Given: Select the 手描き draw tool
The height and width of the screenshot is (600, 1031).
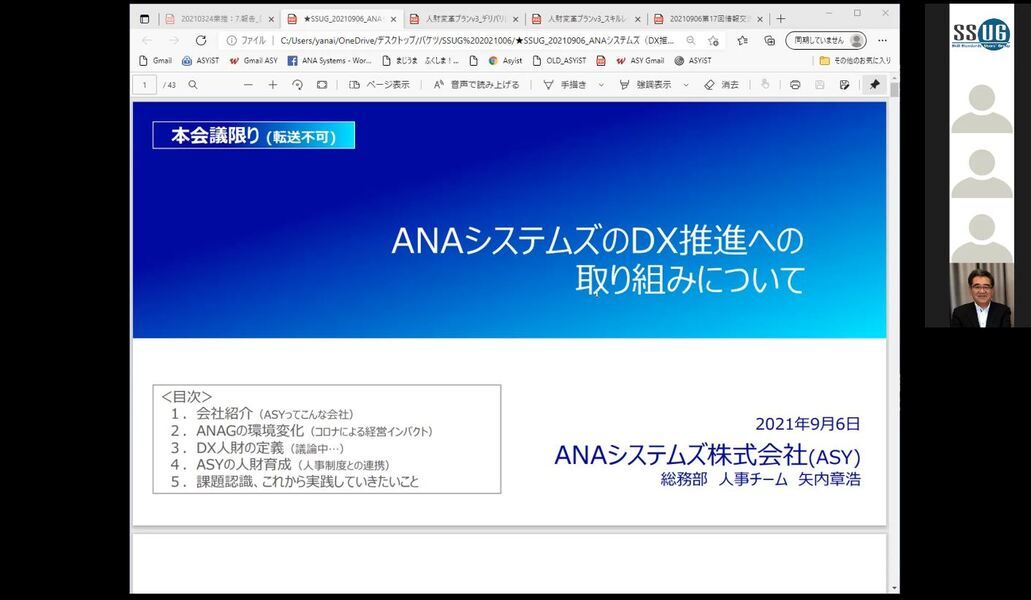Looking at the screenshot, I should pyautogui.click(x=564, y=85).
